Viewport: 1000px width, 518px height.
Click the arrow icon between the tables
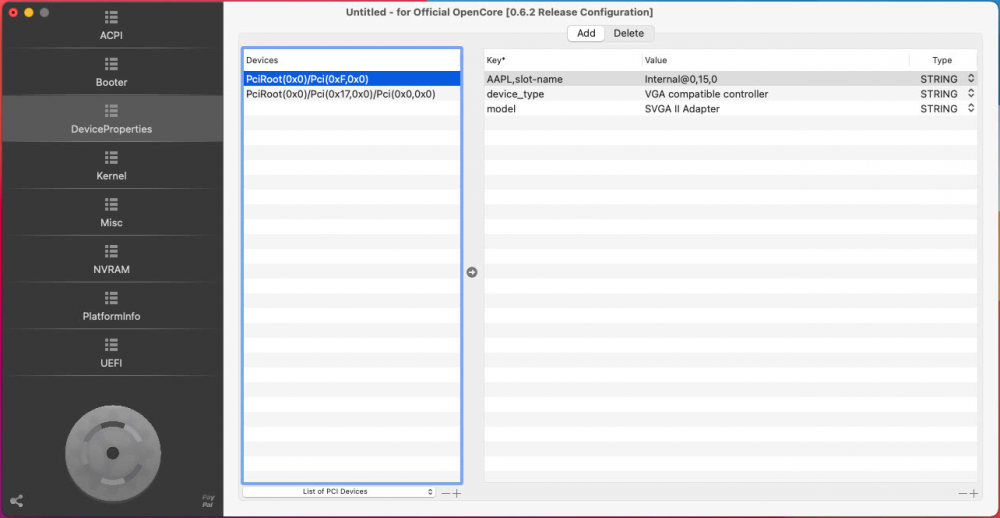(x=472, y=272)
